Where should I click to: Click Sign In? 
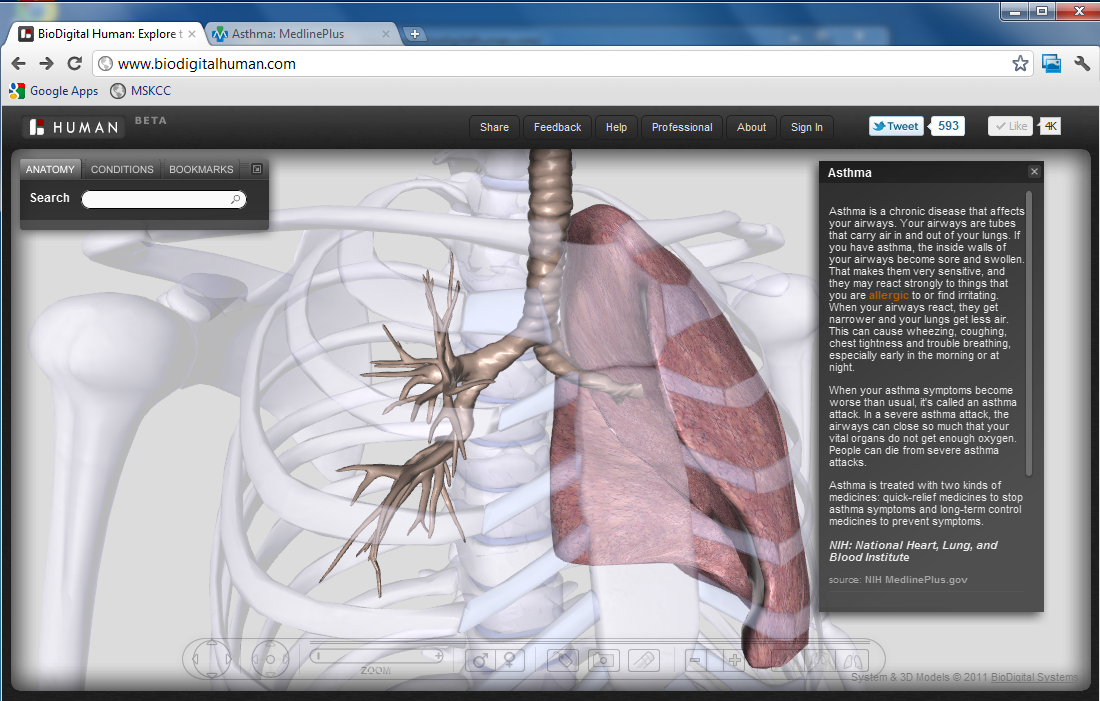coord(806,127)
